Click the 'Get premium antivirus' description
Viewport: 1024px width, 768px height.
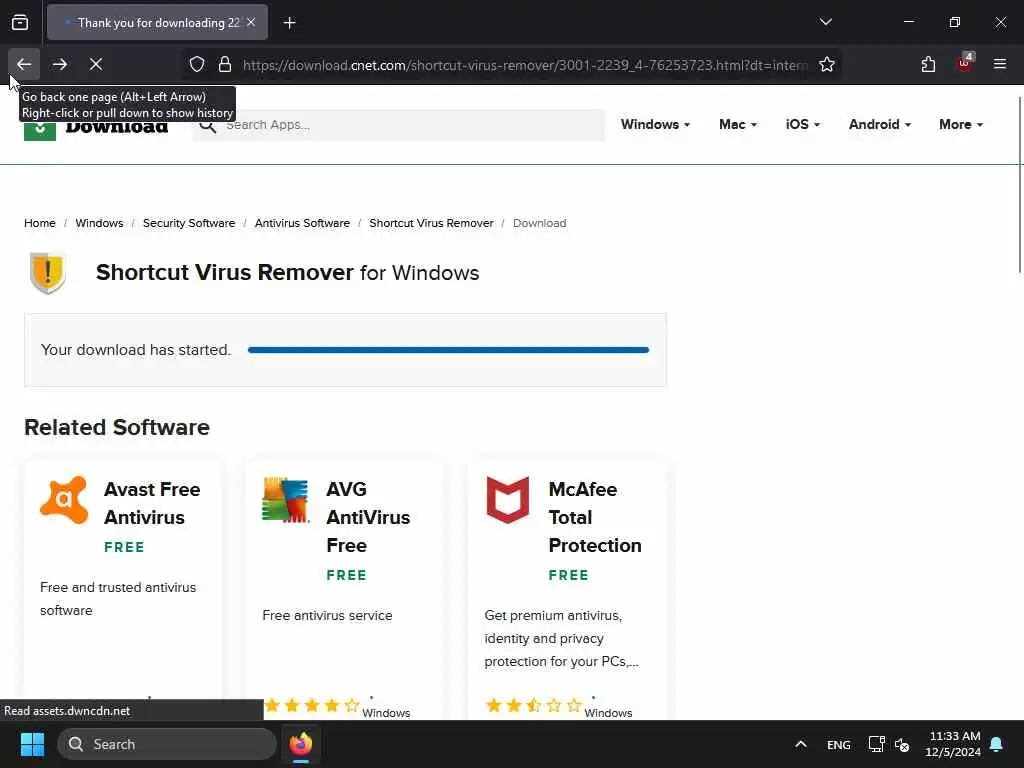pos(562,639)
